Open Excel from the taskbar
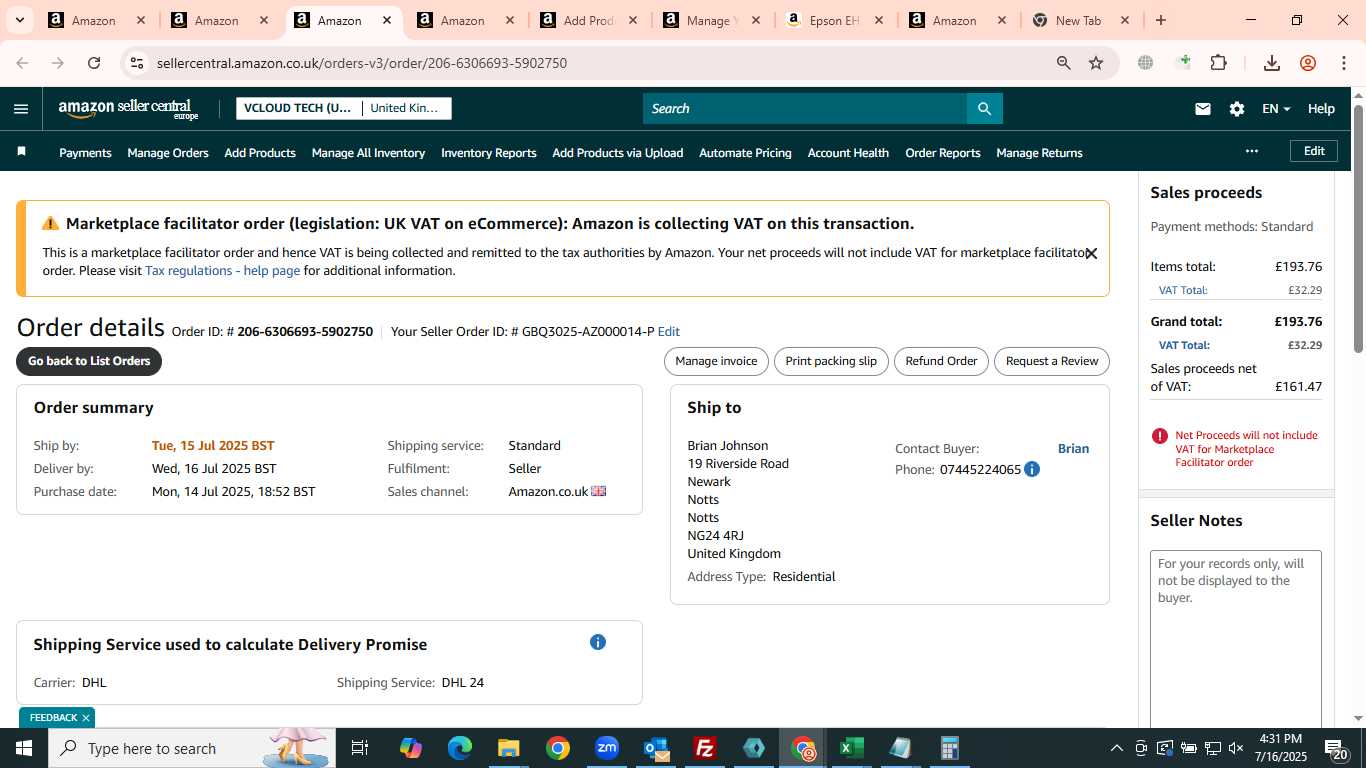Screen dimensions: 1366x768 (x=851, y=748)
